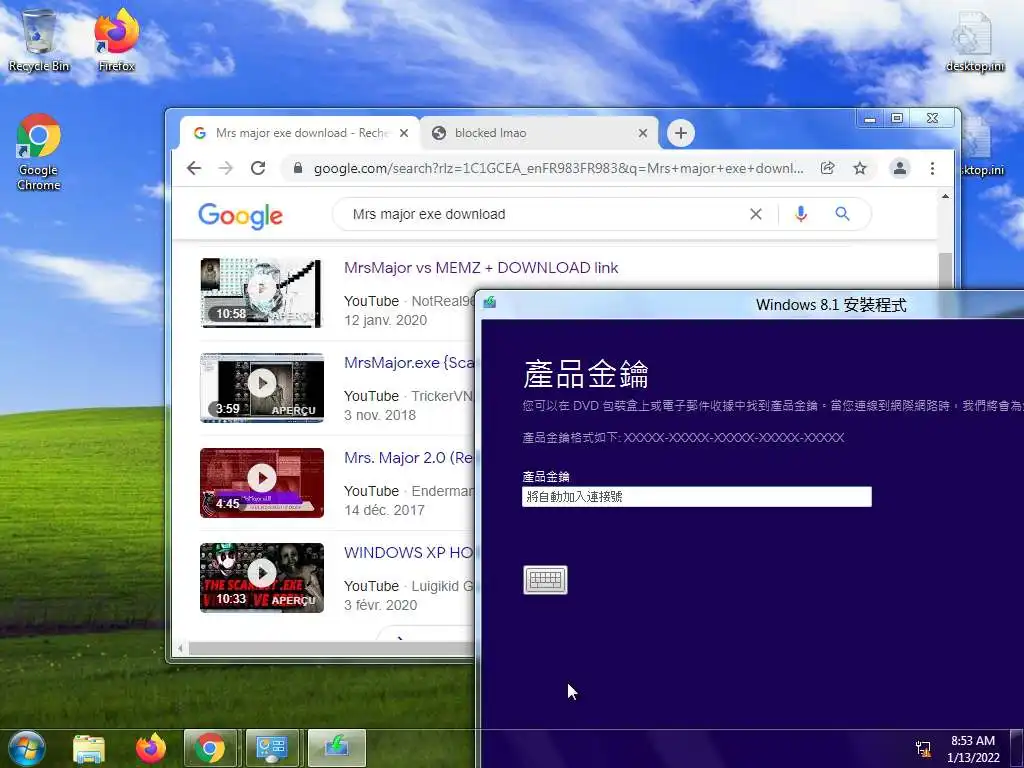Open the 'MrsMajor.exe' video result link
This screenshot has width=1024, height=768.
pyautogui.click(x=409, y=363)
